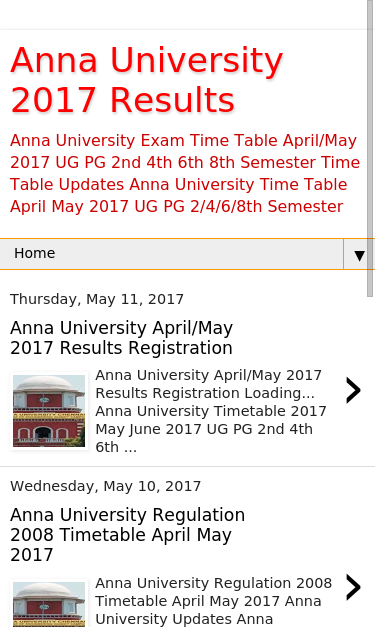Click scrollbar track below the thumb
Screen dimensions: 375x627
click(x=371, y=460)
